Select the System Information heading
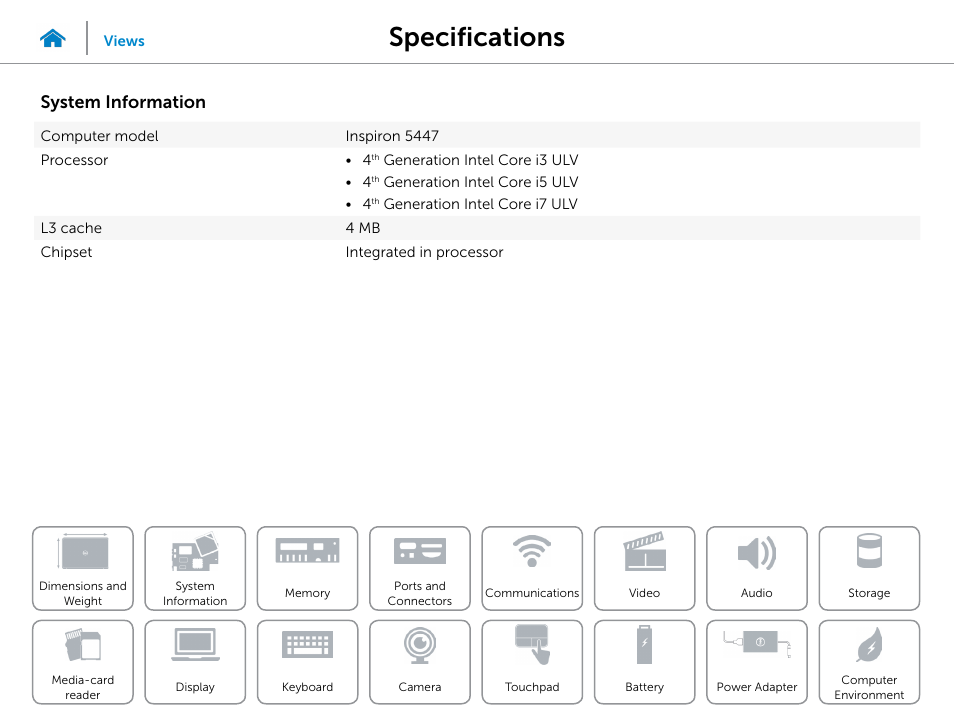The height and width of the screenshot is (721, 954). coord(123,102)
